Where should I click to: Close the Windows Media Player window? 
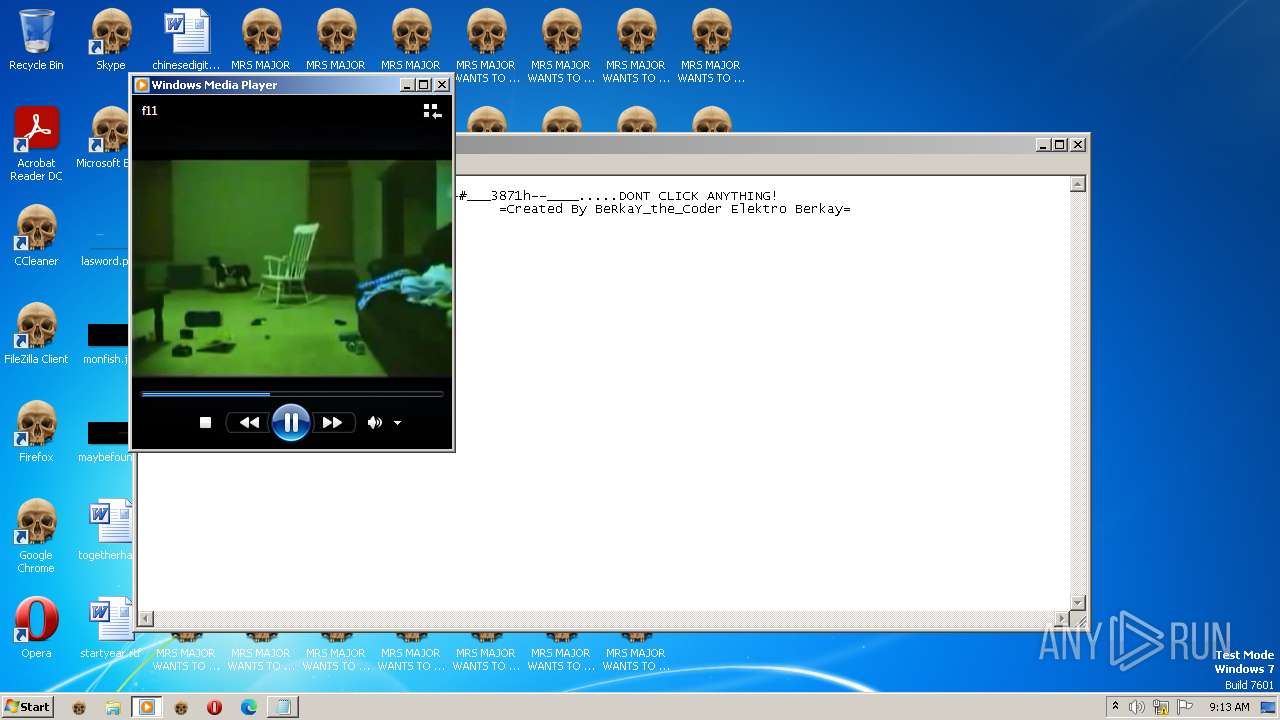click(442, 85)
